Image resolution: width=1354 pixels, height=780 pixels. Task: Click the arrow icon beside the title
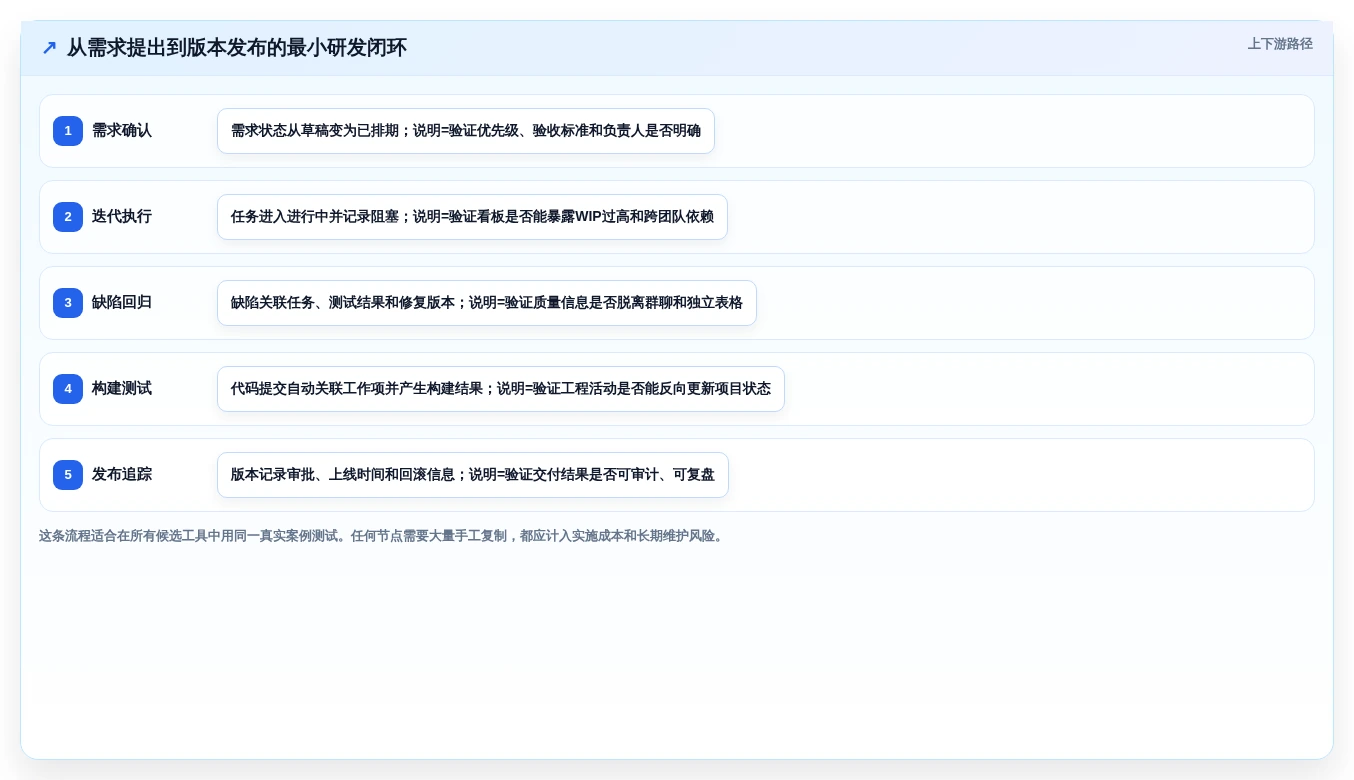(x=49, y=48)
